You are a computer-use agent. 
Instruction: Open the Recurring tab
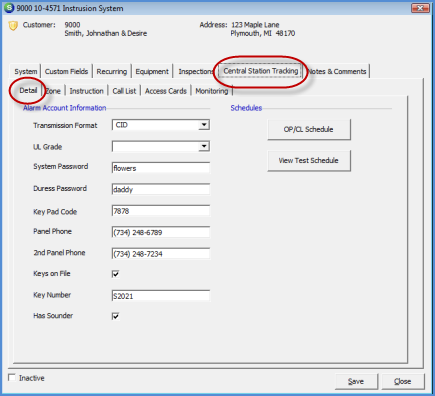(x=112, y=71)
